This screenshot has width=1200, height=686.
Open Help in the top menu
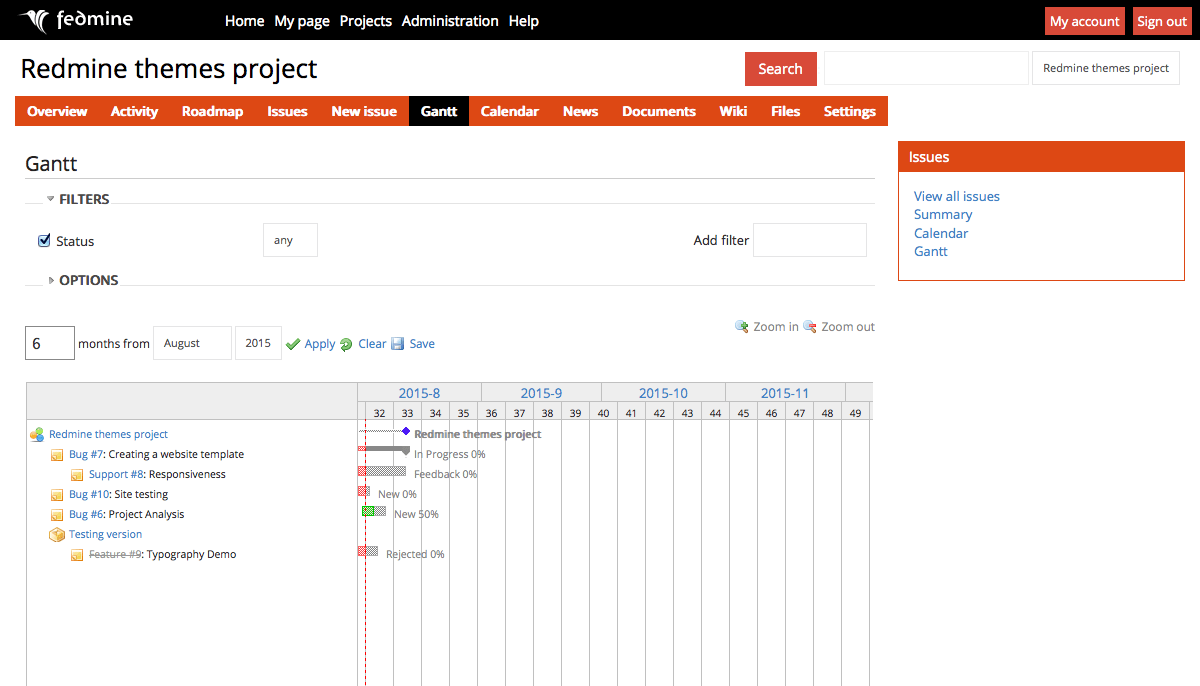(524, 21)
